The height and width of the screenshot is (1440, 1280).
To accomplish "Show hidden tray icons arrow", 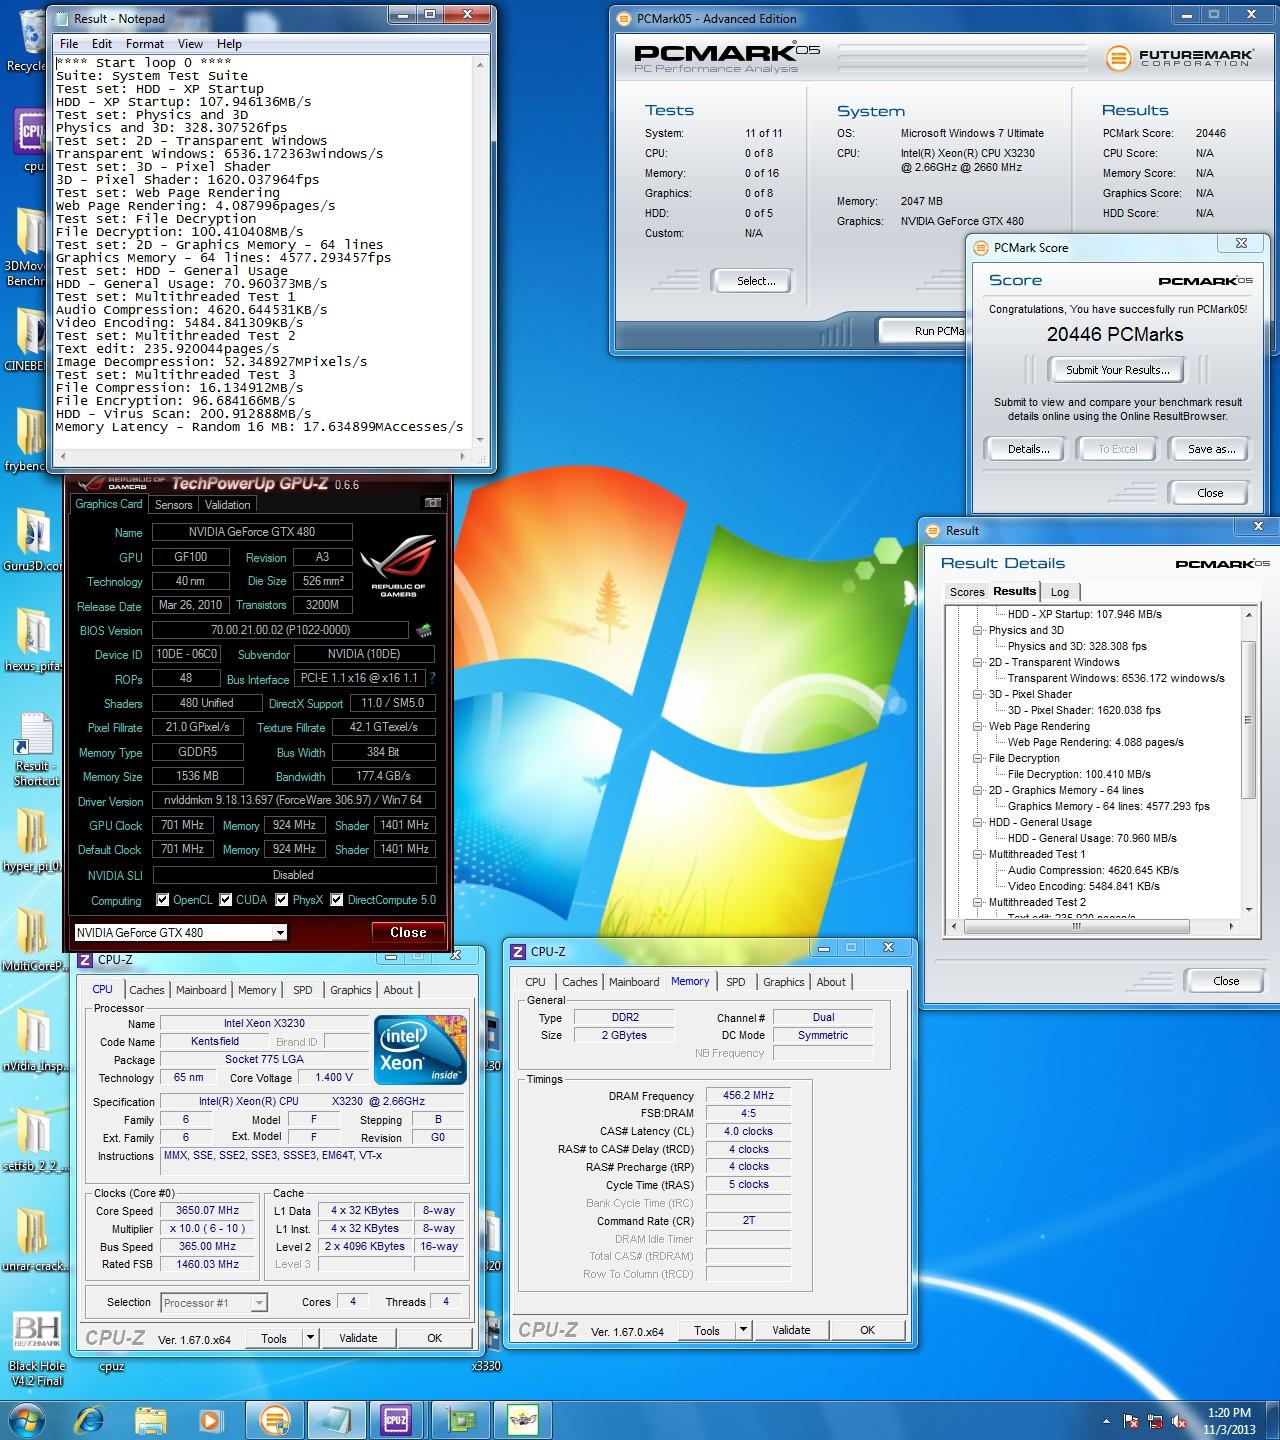I will click(x=1106, y=1421).
